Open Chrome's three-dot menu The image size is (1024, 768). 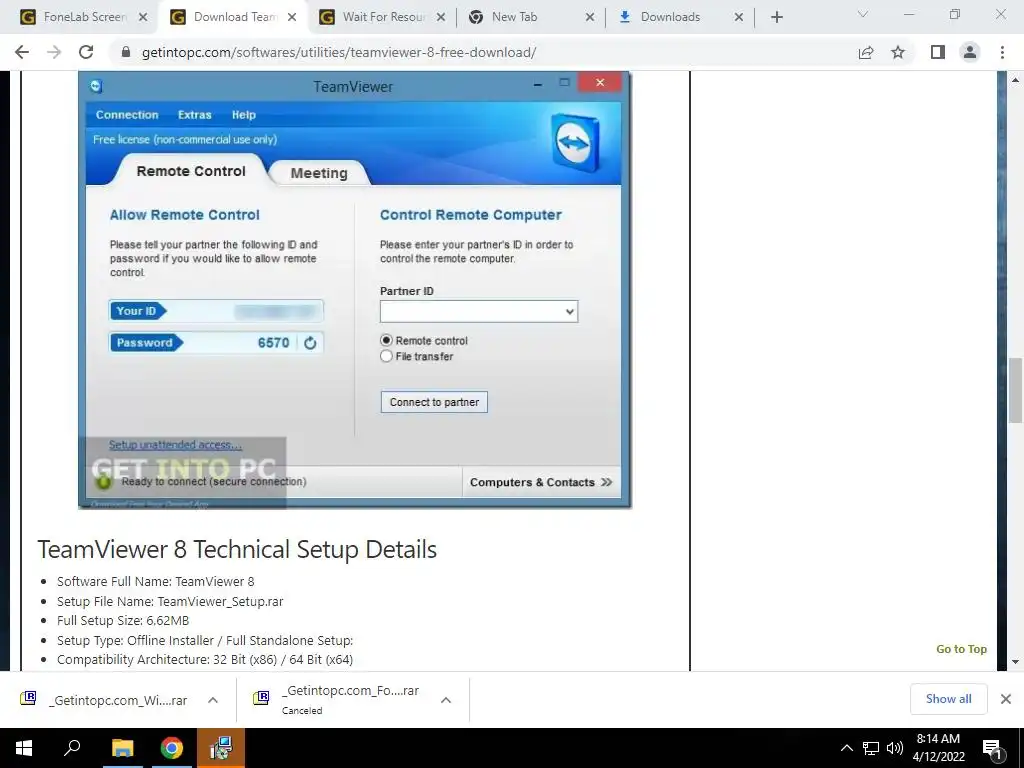[x=1002, y=52]
